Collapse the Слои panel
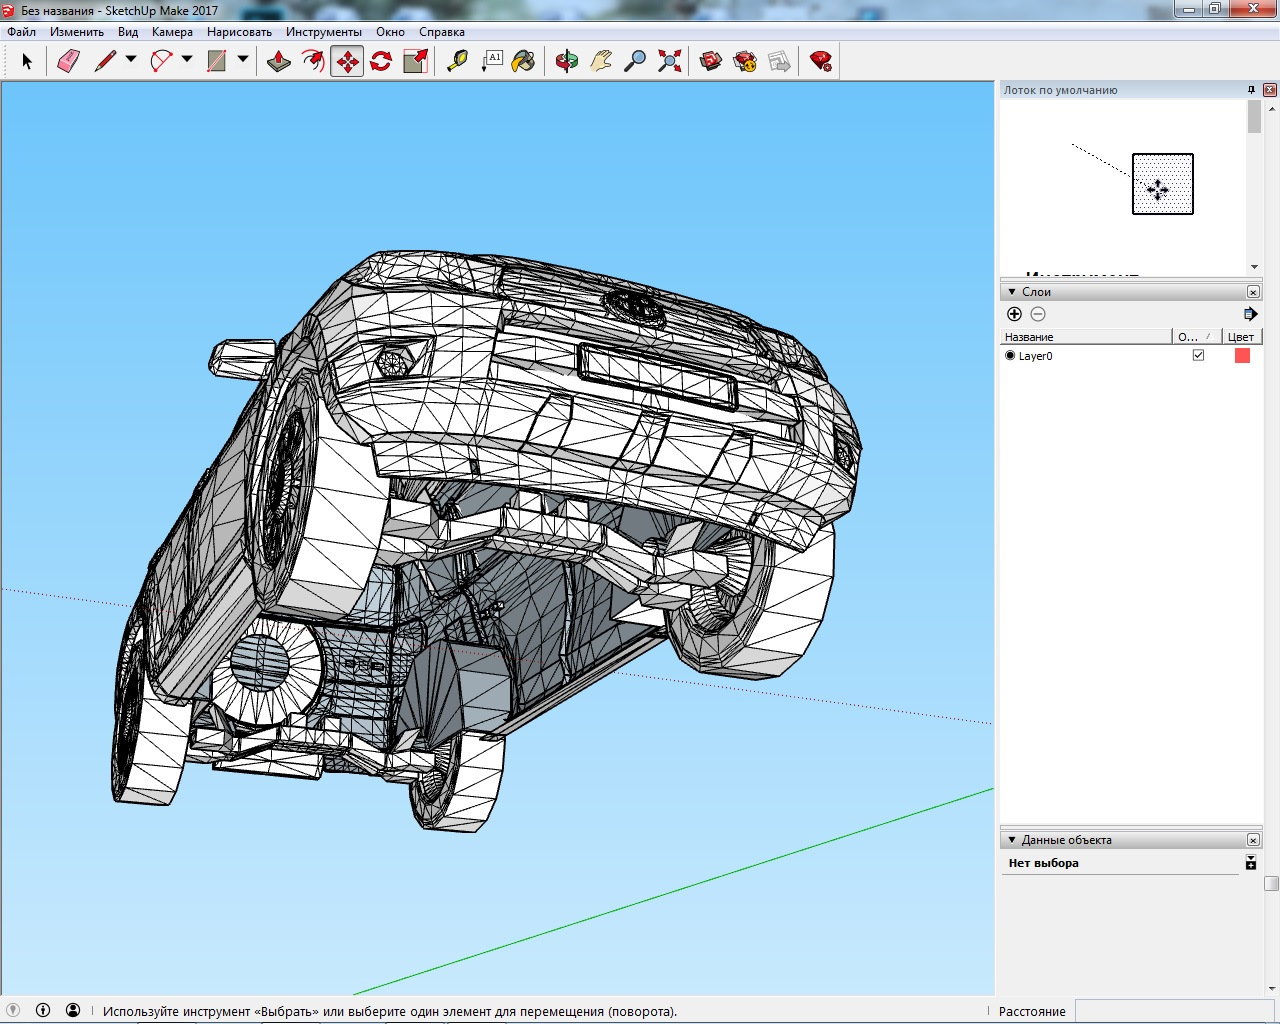Viewport: 1280px width, 1024px height. click(x=1012, y=292)
